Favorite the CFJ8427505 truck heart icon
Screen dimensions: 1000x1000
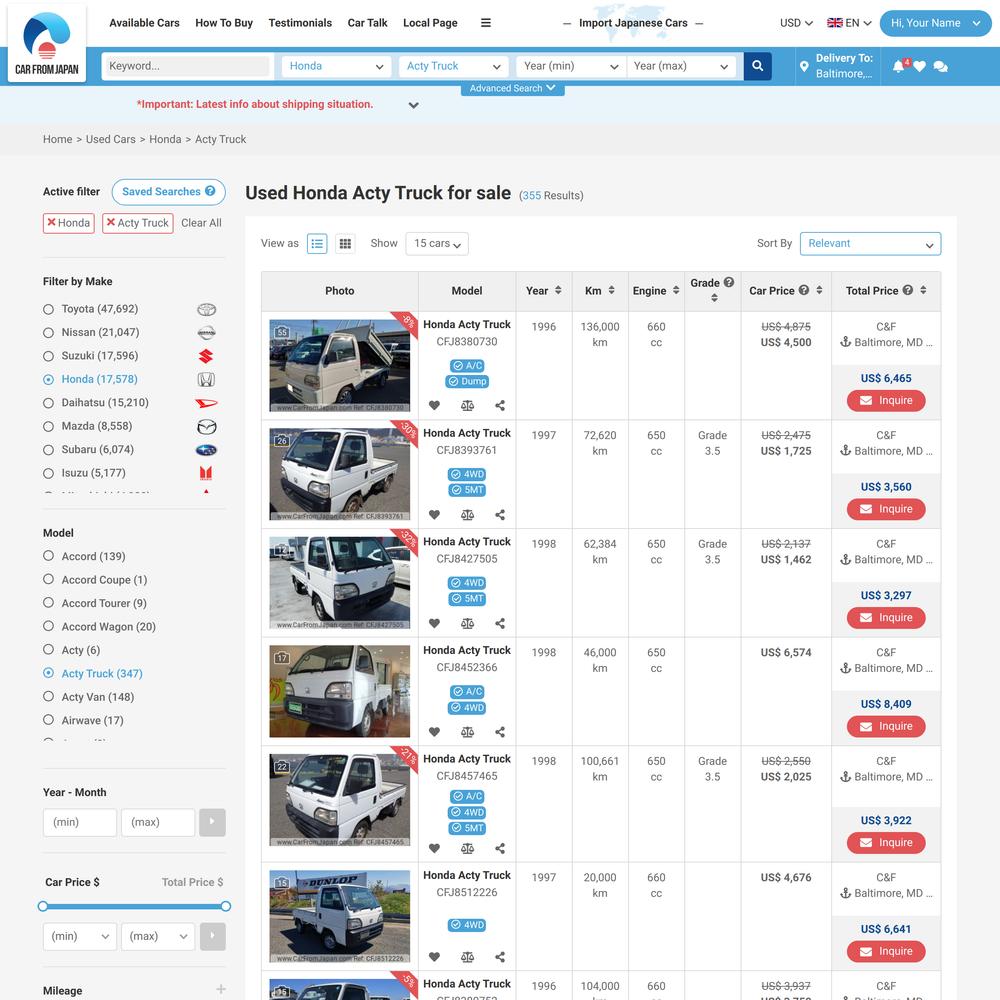click(x=434, y=623)
